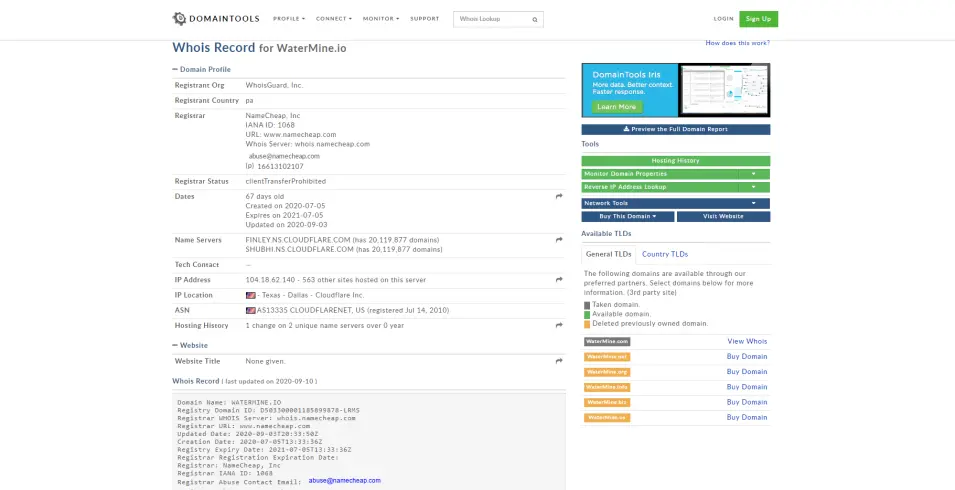Click share arrow in Dates row
Screen dimensions: 955x490
click(559, 197)
